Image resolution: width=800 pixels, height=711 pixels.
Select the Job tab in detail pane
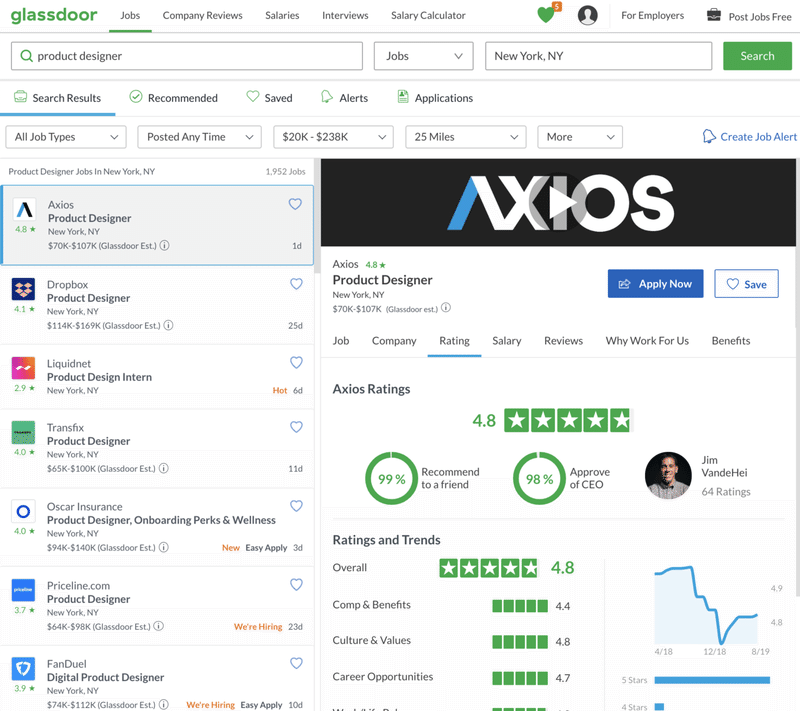click(x=341, y=341)
